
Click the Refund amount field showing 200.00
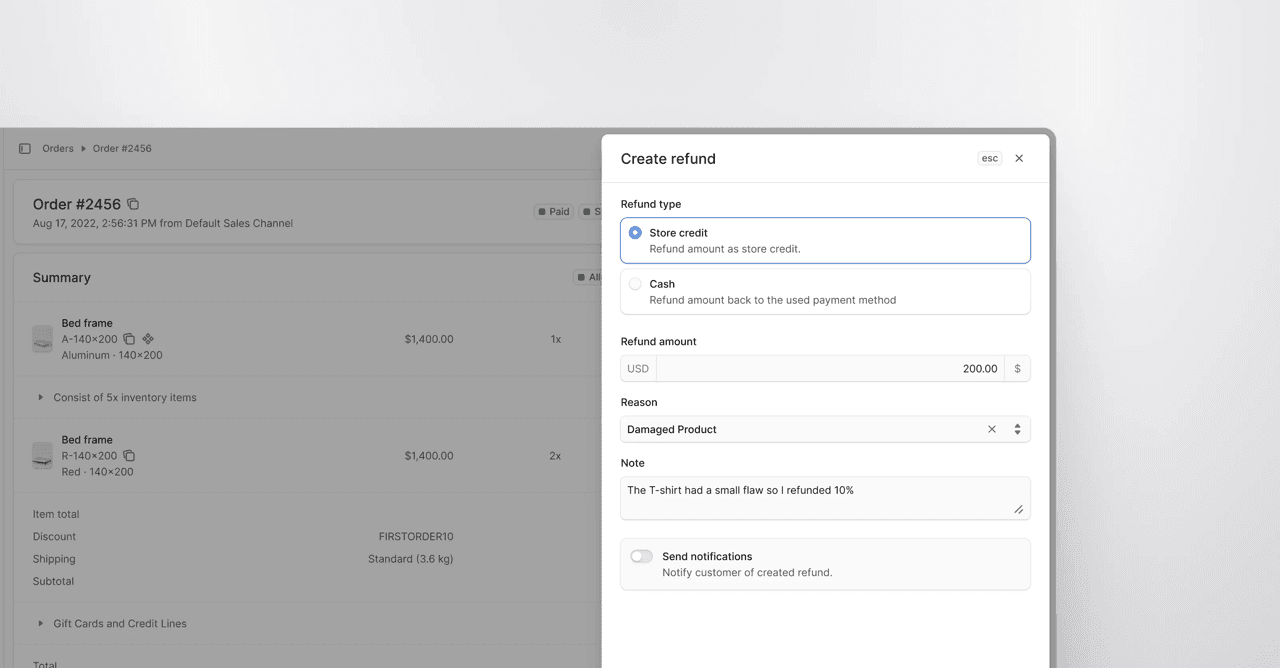coord(830,368)
